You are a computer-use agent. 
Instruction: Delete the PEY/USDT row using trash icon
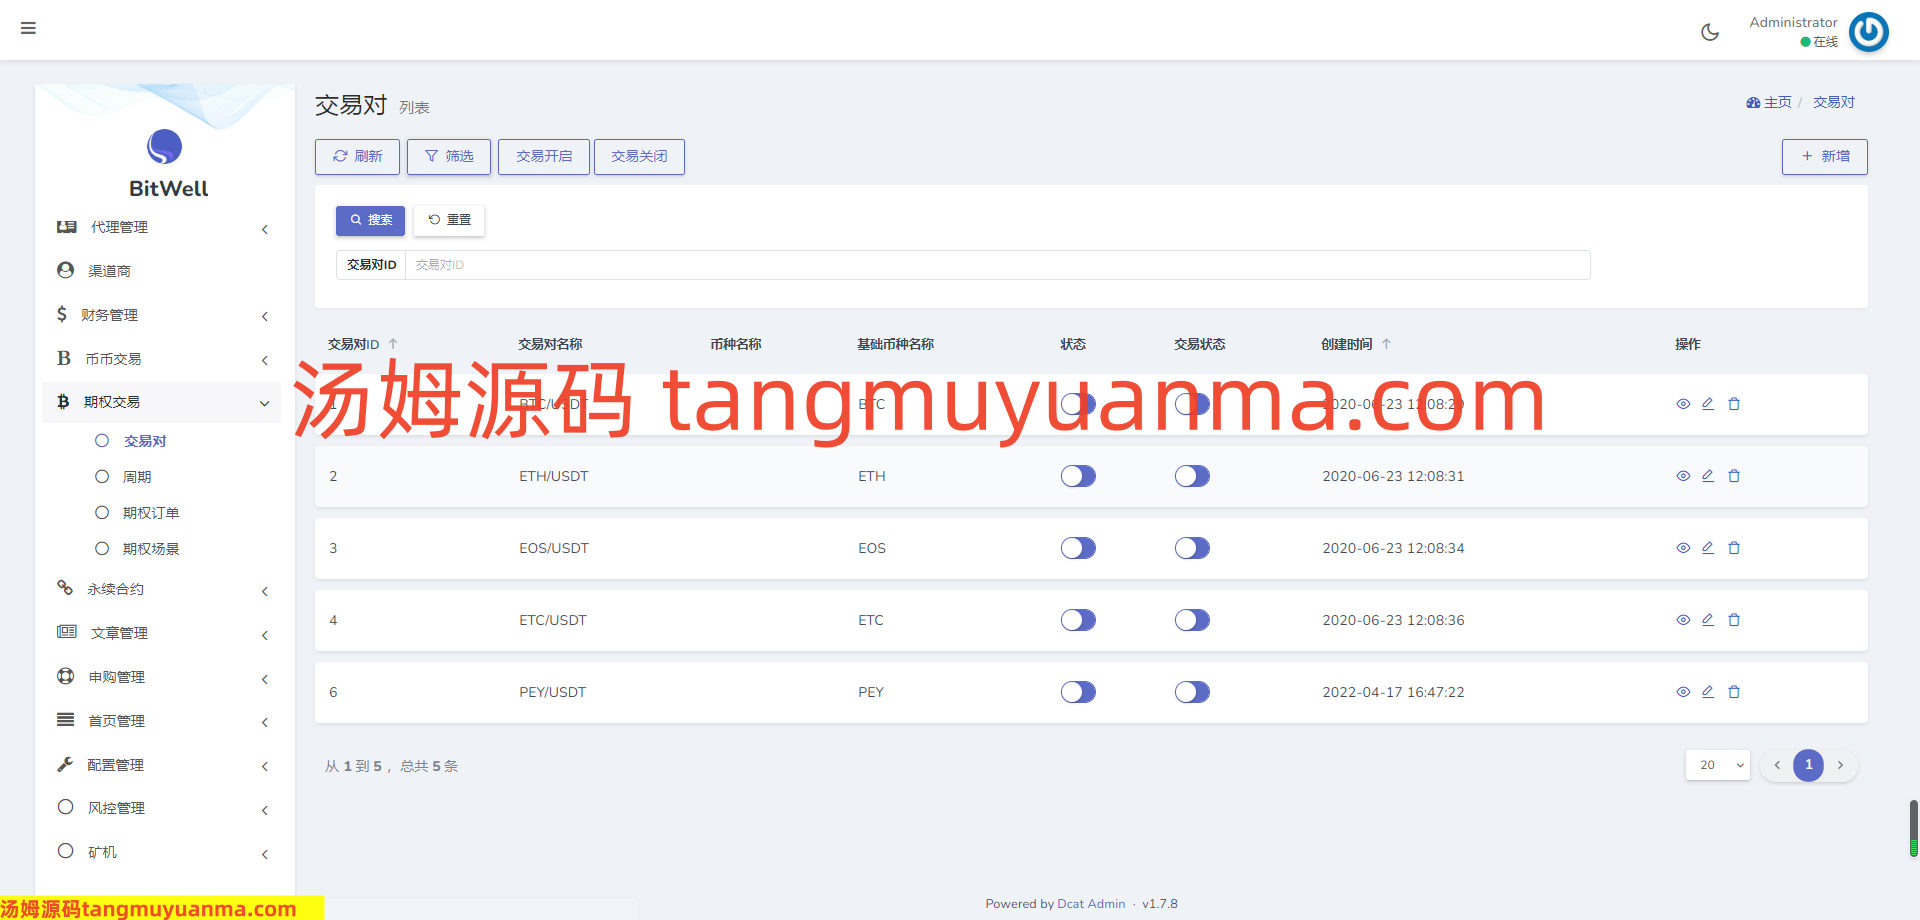tap(1734, 692)
